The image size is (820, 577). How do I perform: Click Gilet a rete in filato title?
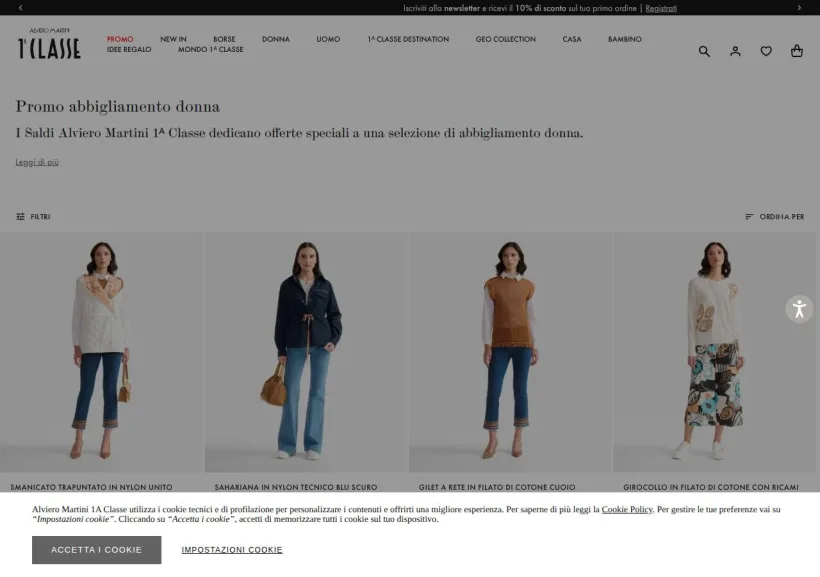pos(497,487)
